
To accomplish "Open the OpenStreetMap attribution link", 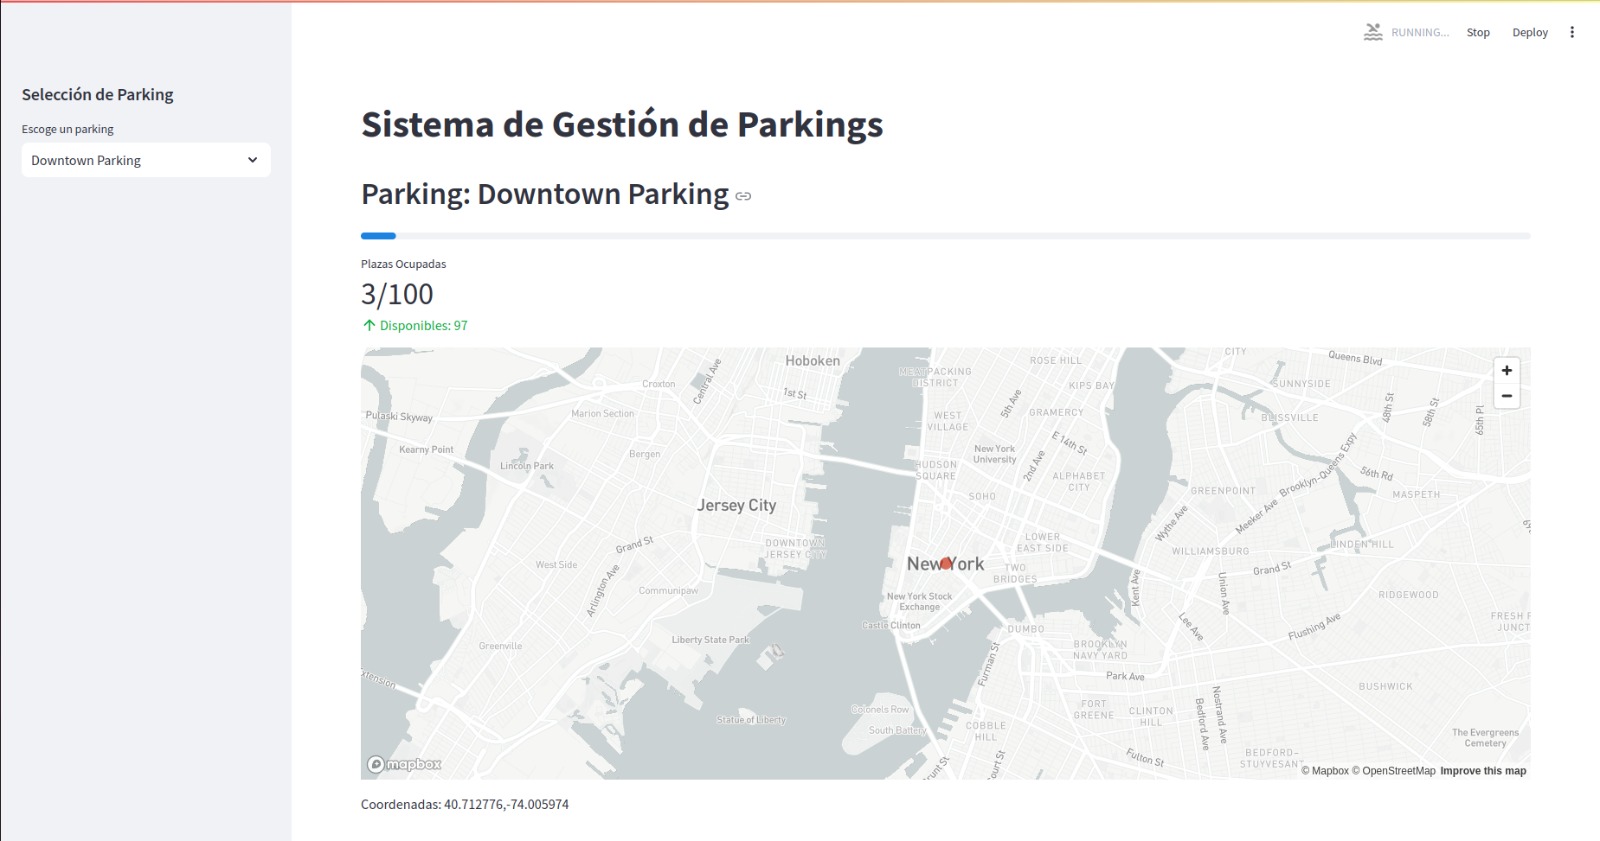I will 1394,771.
